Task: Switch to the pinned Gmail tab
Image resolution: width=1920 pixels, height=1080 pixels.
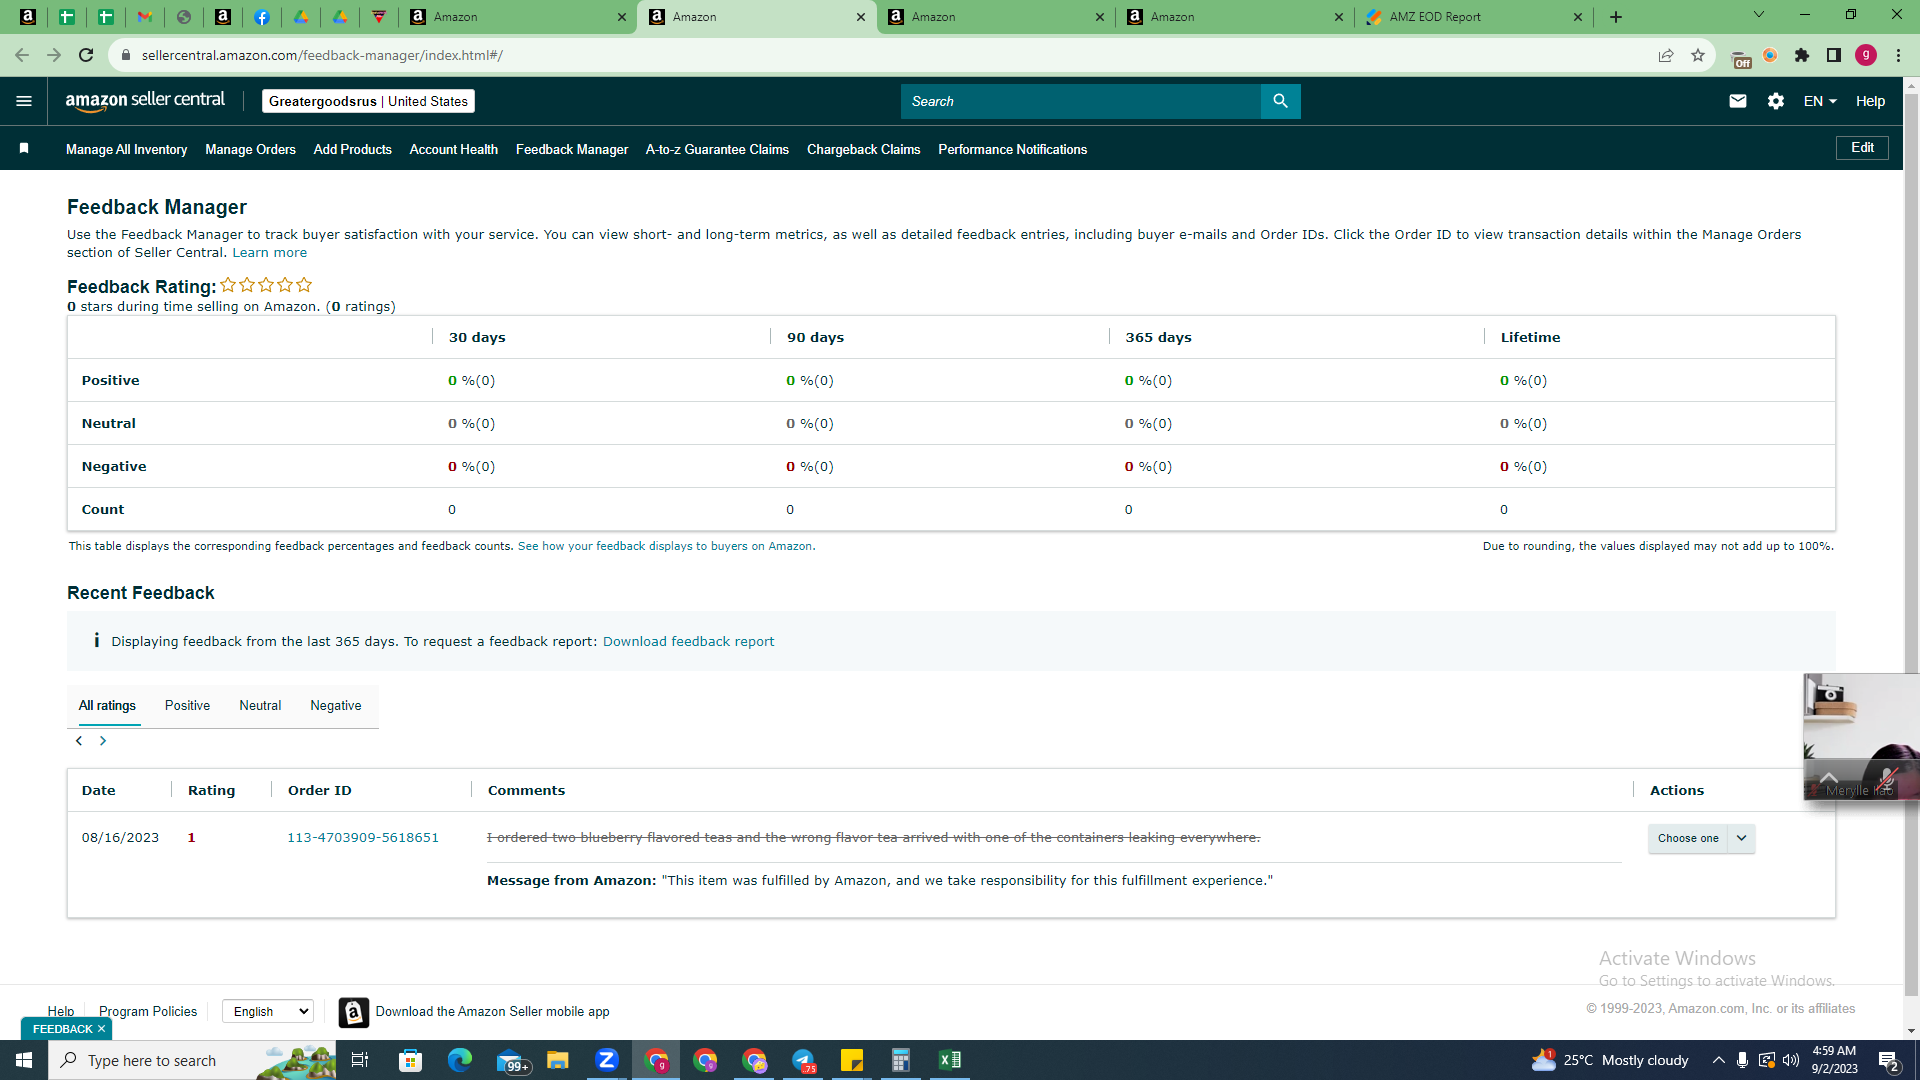Action: pos(145,17)
